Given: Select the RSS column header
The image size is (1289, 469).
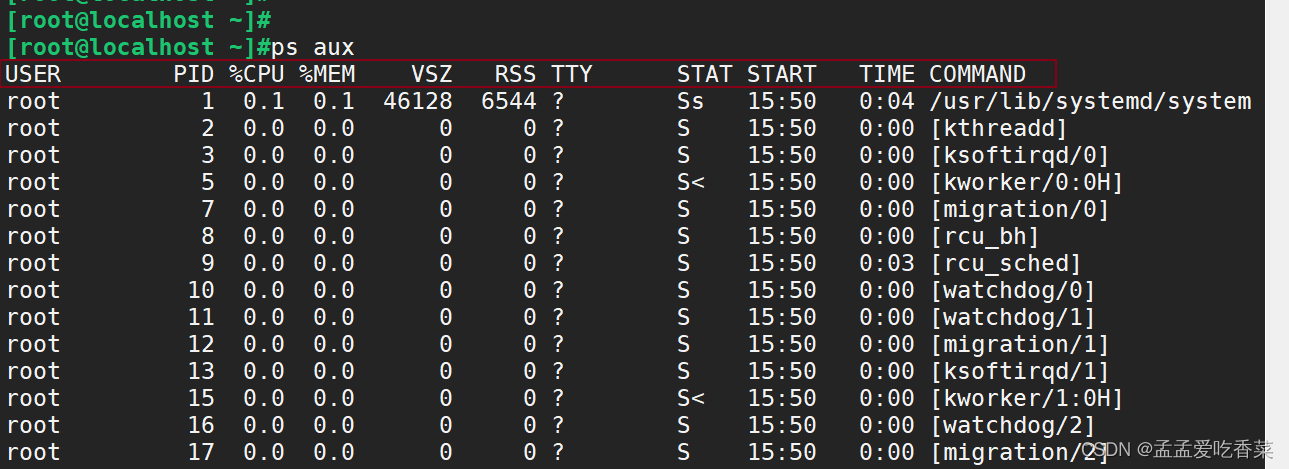Looking at the screenshot, I should [x=516, y=74].
